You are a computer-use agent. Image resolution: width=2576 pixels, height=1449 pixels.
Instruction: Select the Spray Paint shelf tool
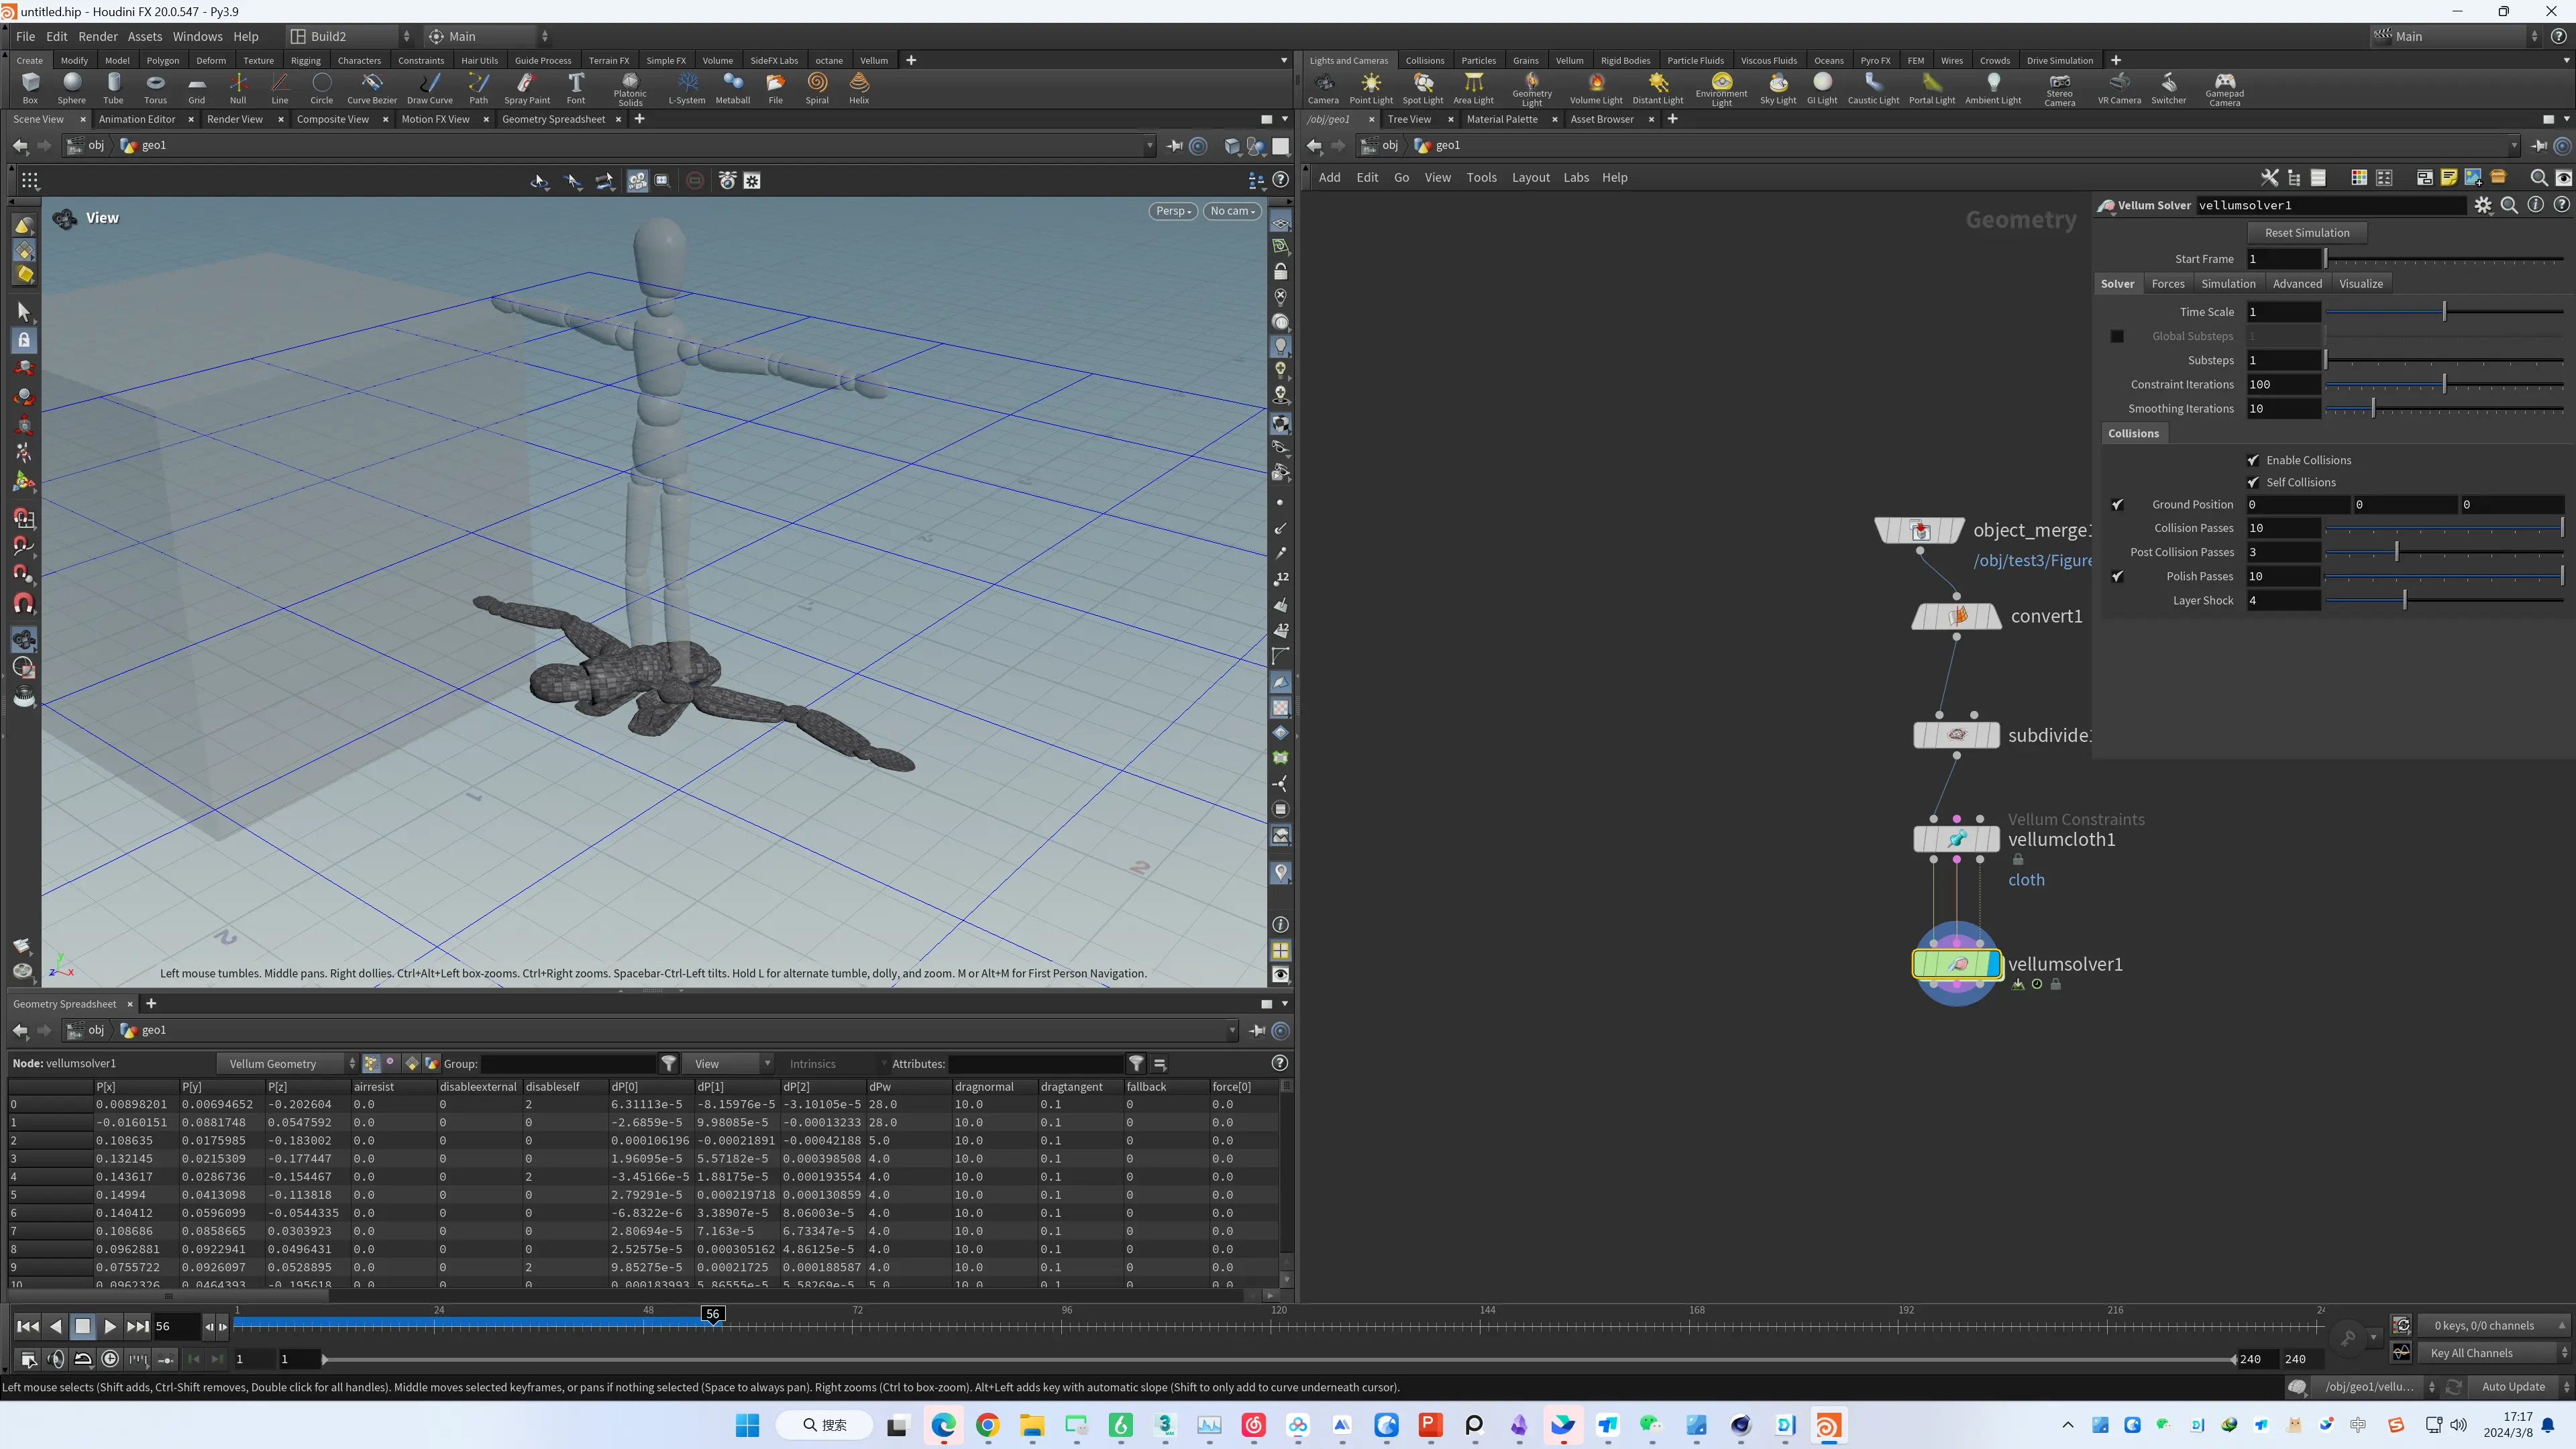(x=527, y=88)
